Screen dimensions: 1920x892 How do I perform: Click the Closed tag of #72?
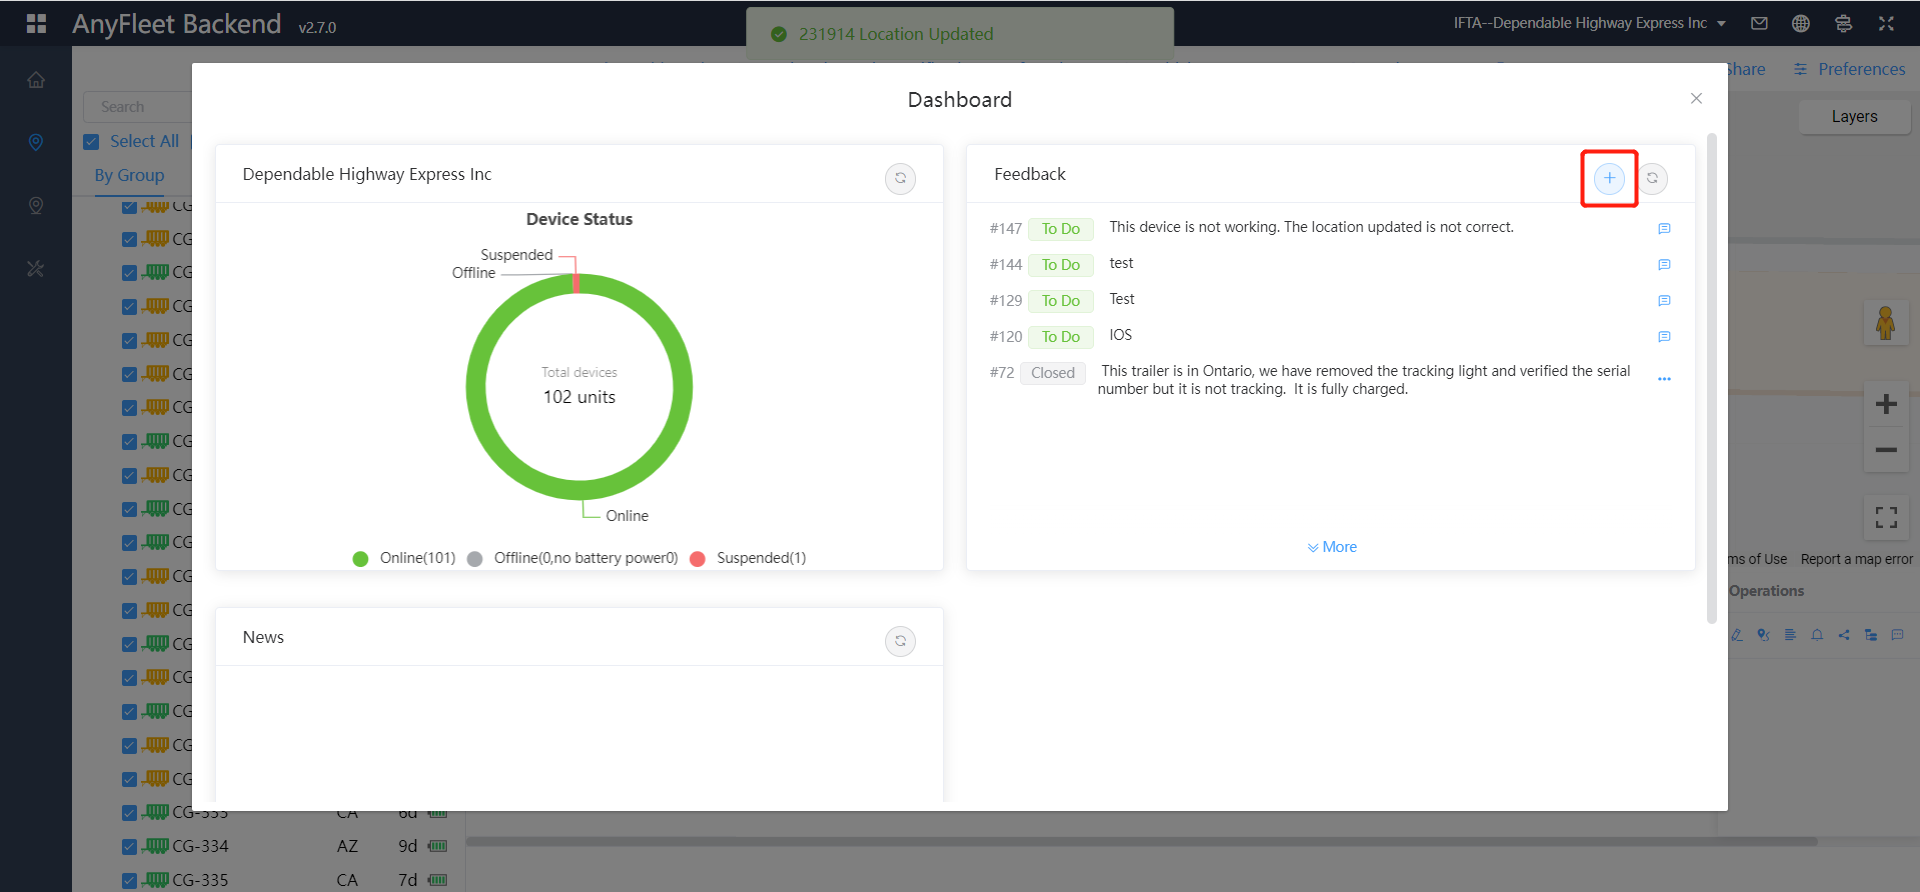coord(1052,373)
